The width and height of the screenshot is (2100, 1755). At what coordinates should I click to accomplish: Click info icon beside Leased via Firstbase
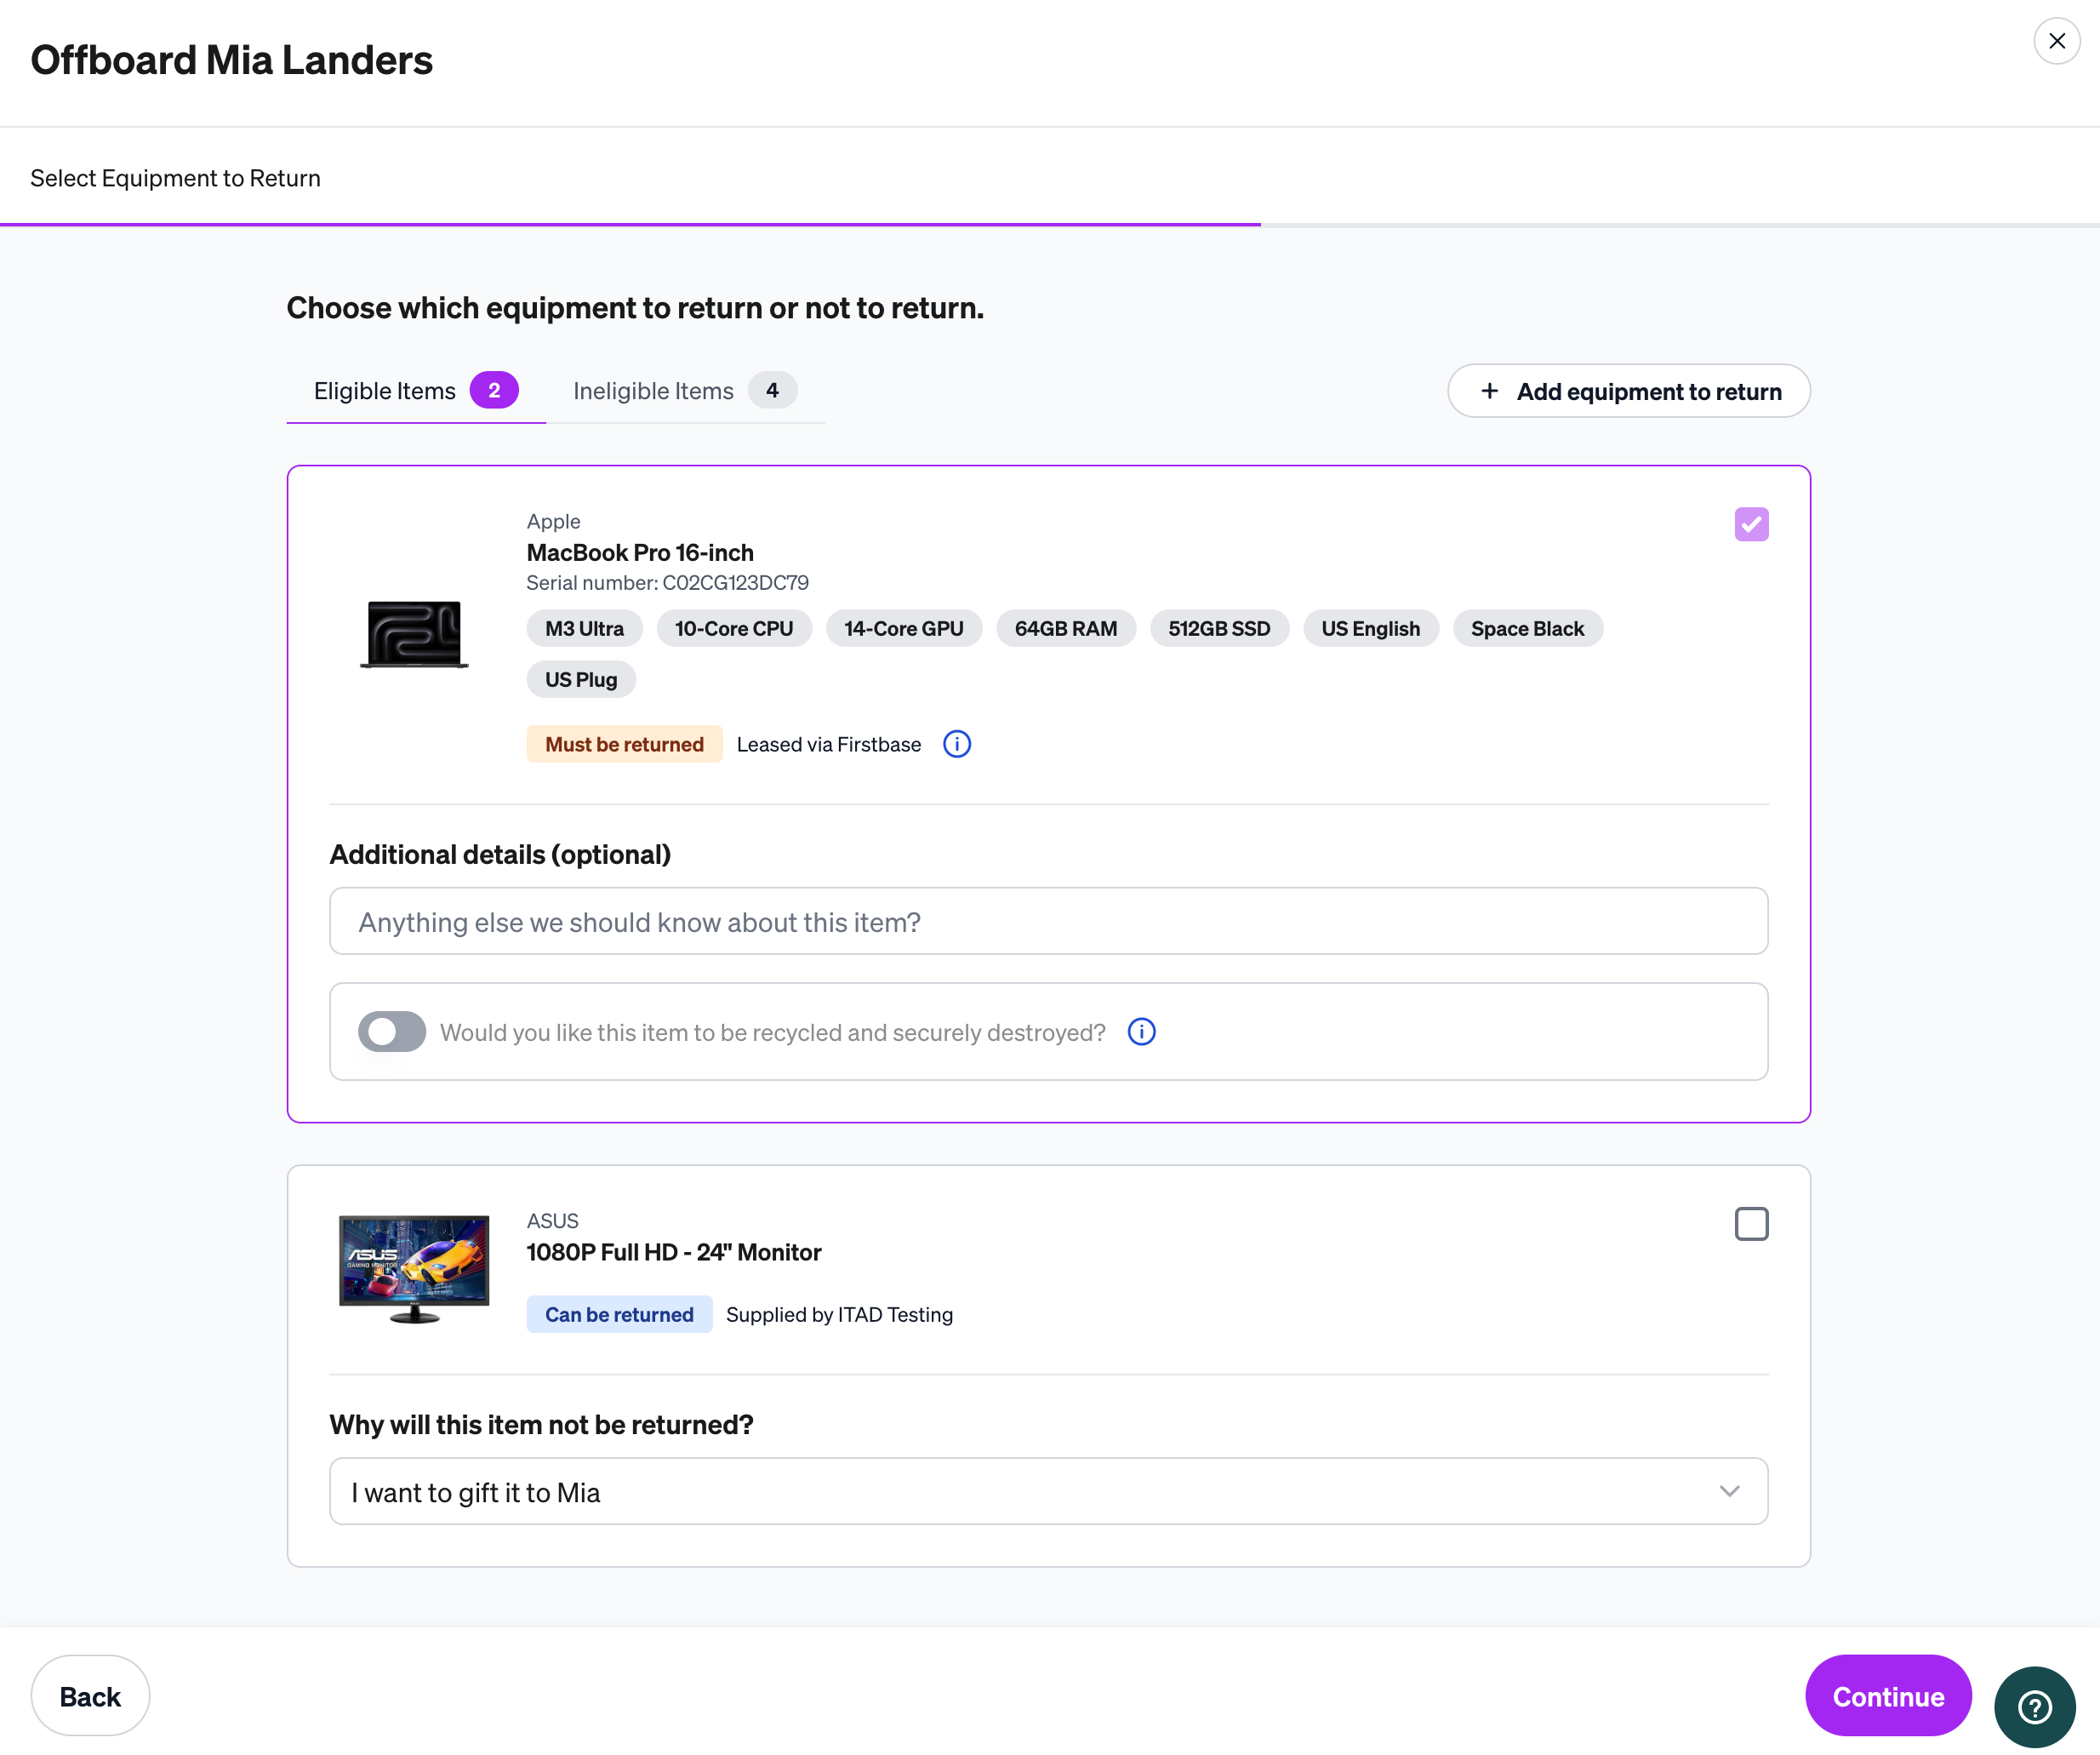click(x=957, y=744)
